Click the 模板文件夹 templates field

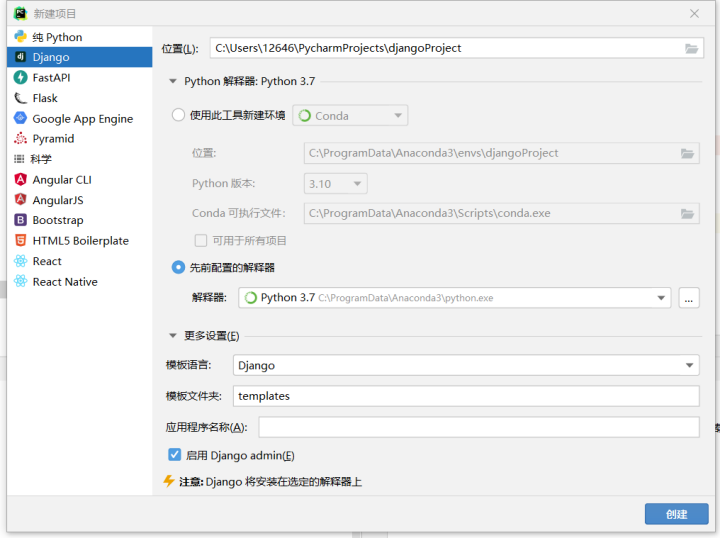466,396
